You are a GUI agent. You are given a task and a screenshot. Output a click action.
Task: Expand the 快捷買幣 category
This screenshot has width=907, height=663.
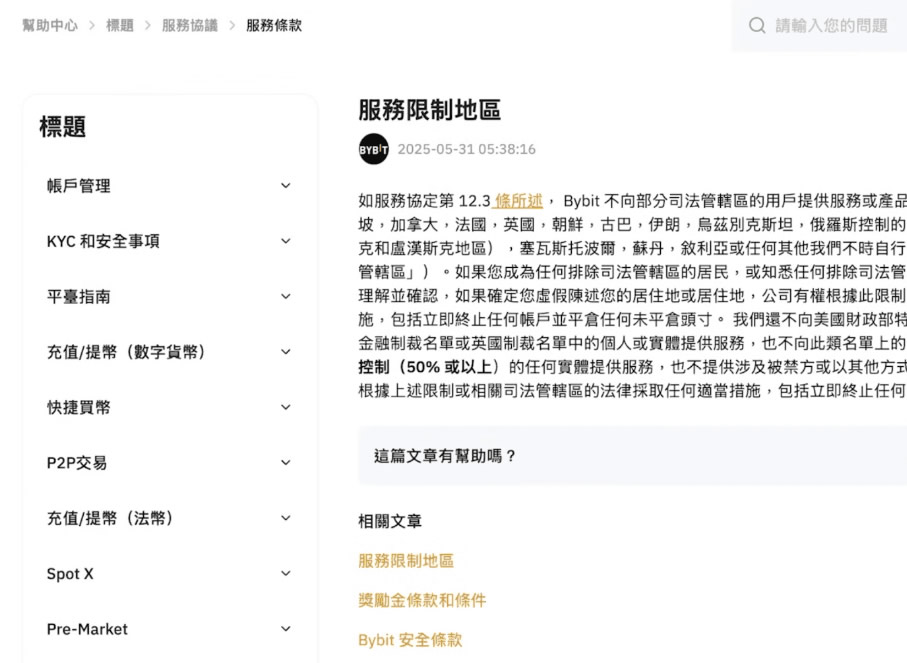click(x=170, y=407)
